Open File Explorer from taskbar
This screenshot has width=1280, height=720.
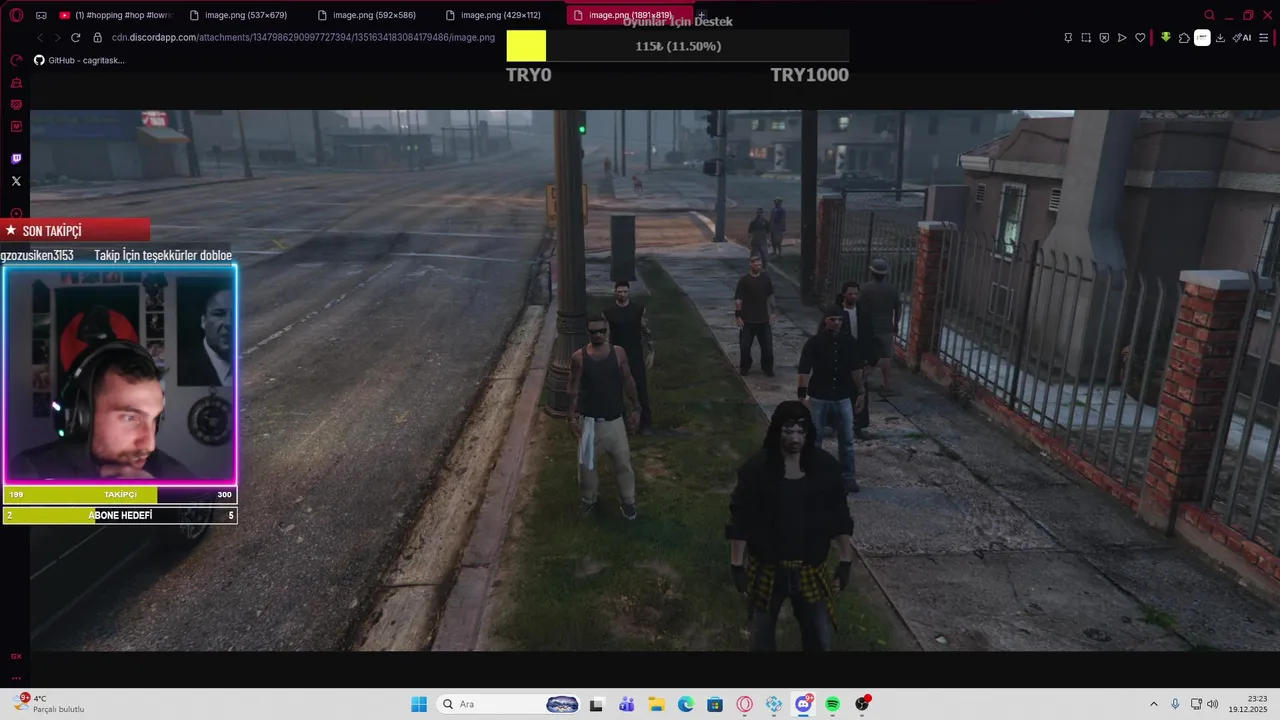656,704
